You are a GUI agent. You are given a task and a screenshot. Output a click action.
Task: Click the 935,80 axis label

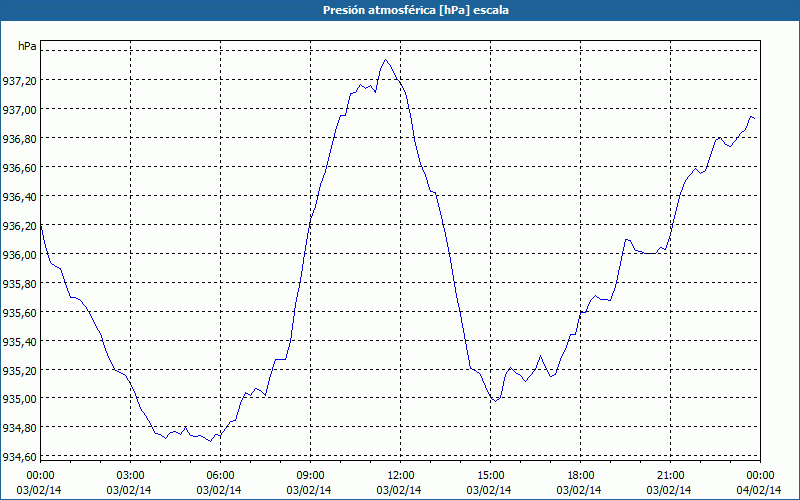[x=19, y=283]
